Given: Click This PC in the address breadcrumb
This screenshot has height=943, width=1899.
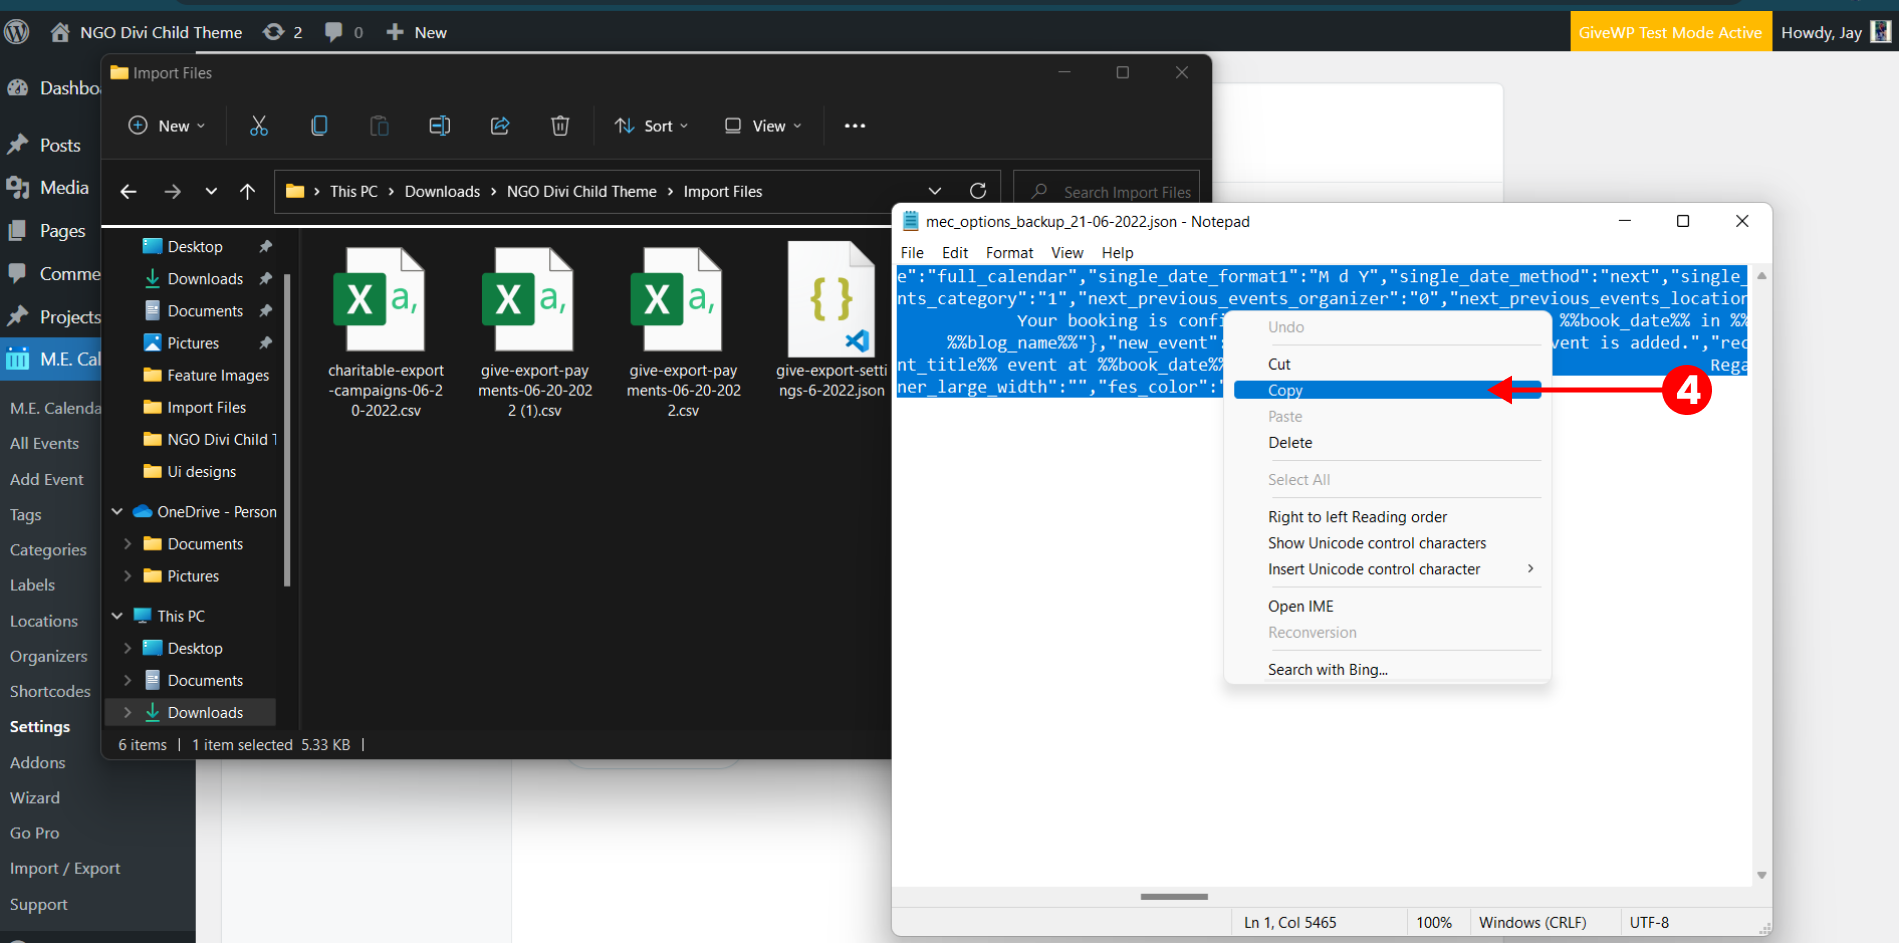Looking at the screenshot, I should [354, 191].
